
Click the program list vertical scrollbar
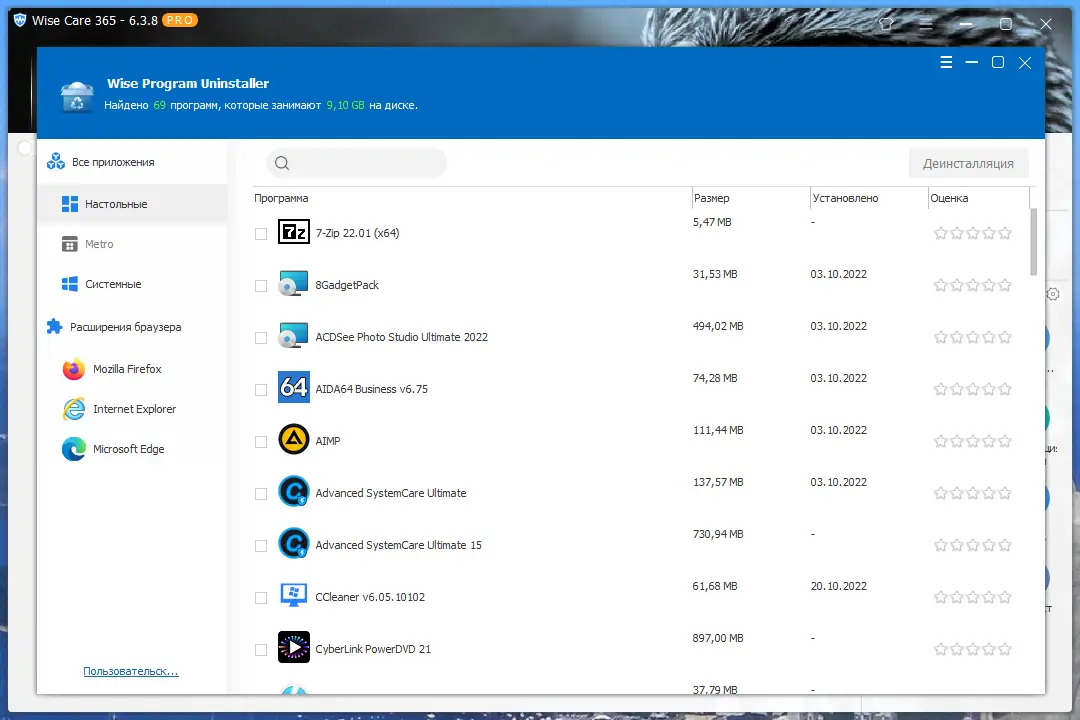pyautogui.click(x=1033, y=241)
